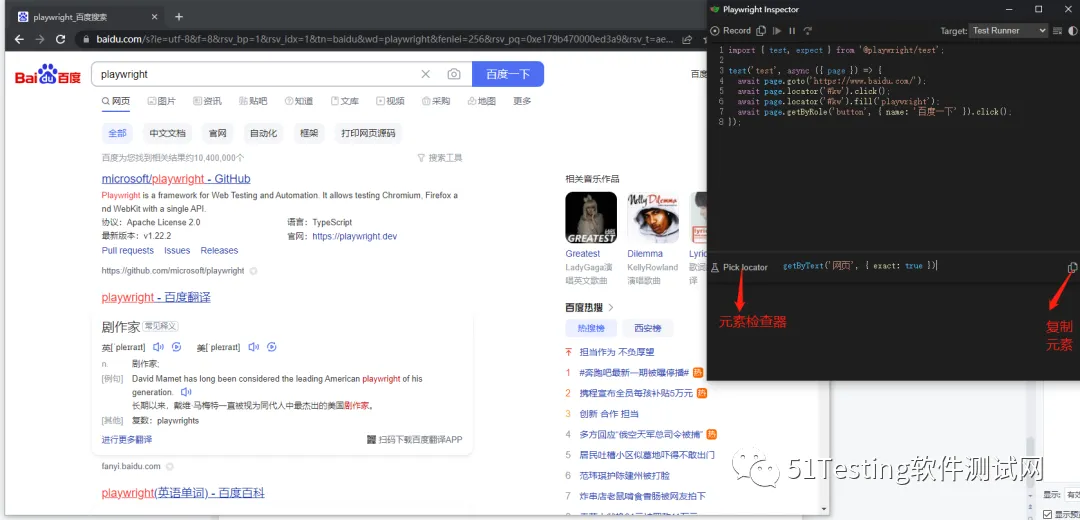Copy the picked locator to clipboard
The width and height of the screenshot is (1080, 520).
click(1072, 267)
